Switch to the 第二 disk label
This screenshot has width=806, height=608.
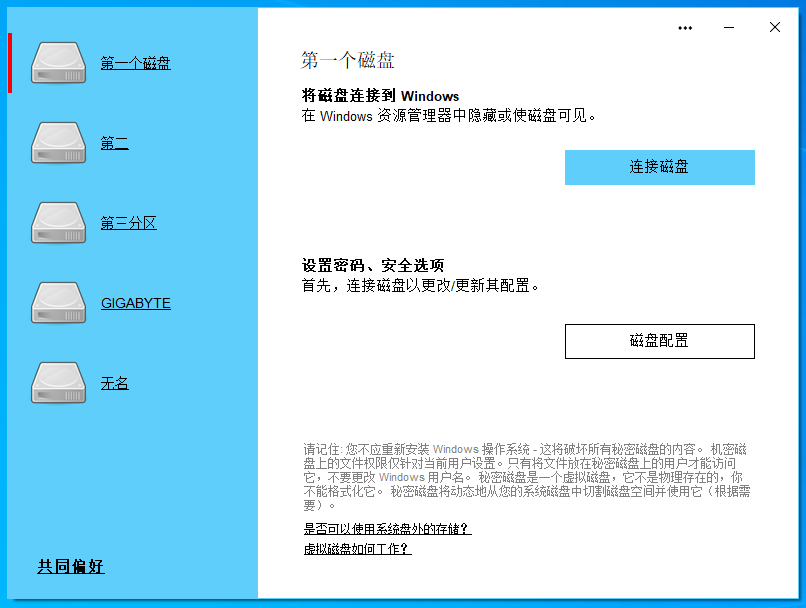[114, 144]
